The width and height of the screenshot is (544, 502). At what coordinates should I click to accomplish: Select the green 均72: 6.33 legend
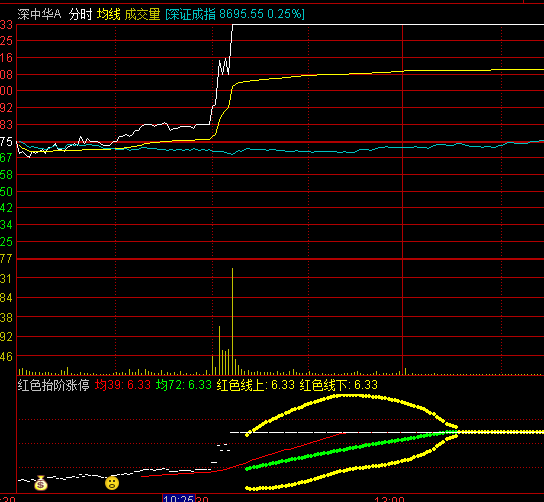[x=184, y=385]
